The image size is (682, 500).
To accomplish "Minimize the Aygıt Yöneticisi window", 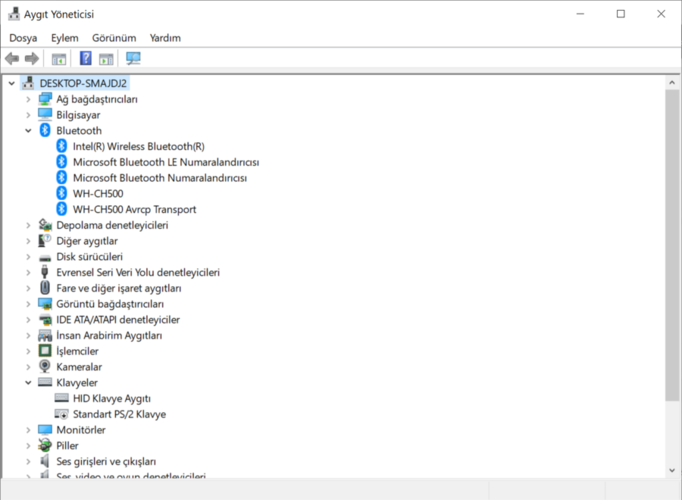I will (x=580, y=14).
